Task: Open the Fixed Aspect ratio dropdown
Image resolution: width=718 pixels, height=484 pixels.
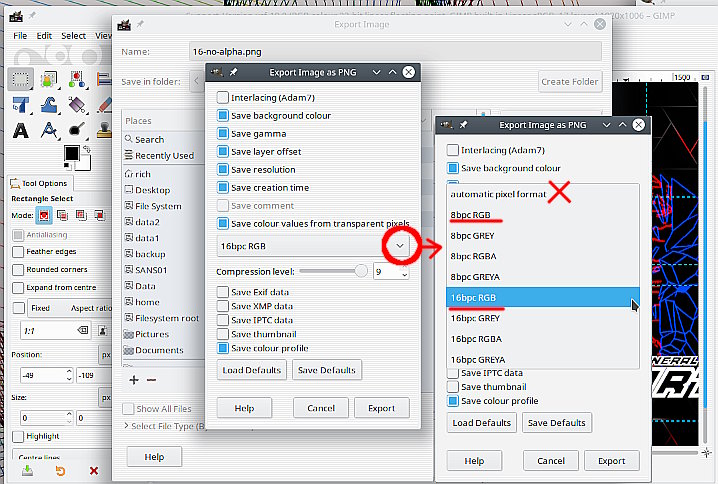Action: (70, 308)
